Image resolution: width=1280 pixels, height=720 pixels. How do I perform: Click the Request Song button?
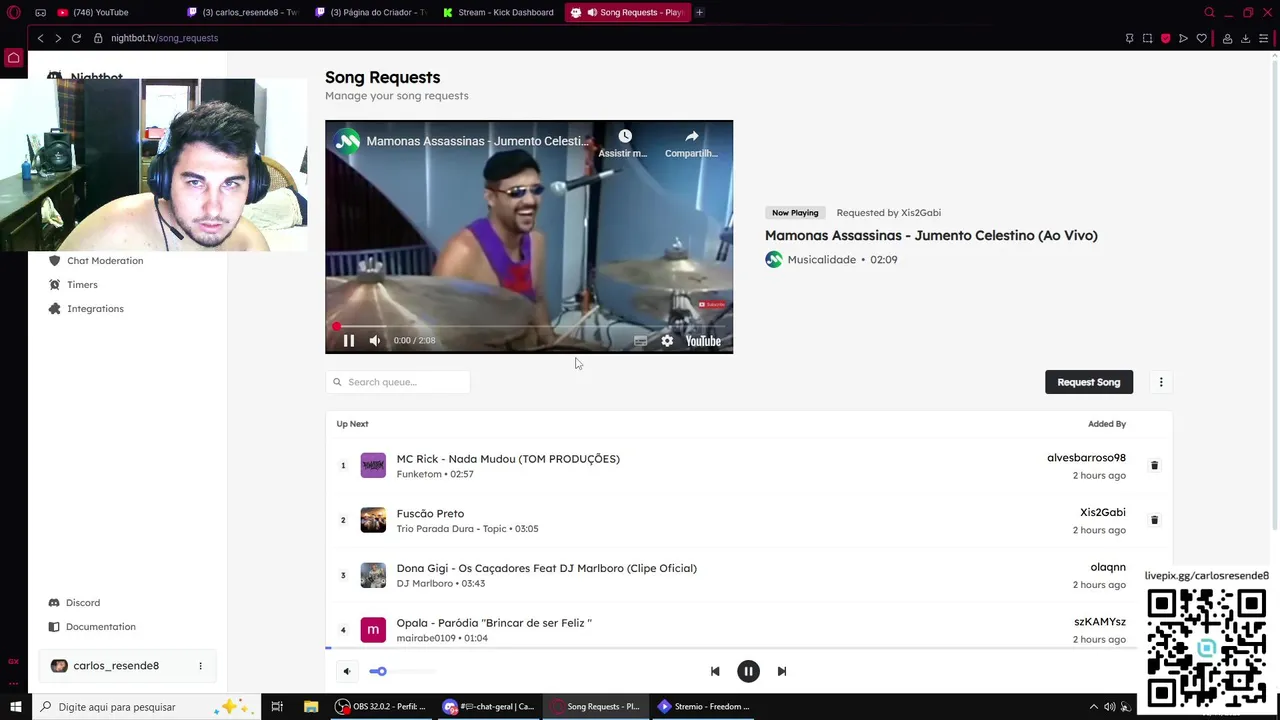point(1089,382)
